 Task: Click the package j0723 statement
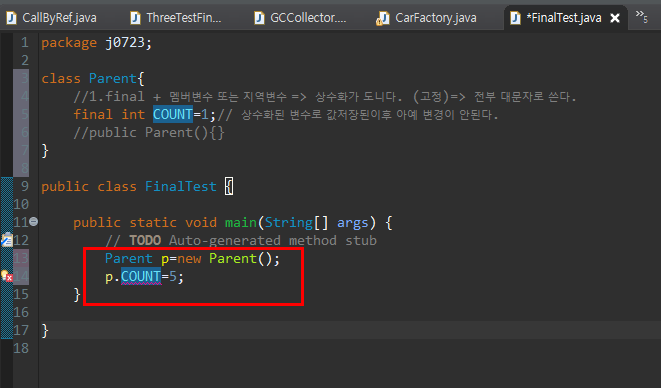coord(96,43)
